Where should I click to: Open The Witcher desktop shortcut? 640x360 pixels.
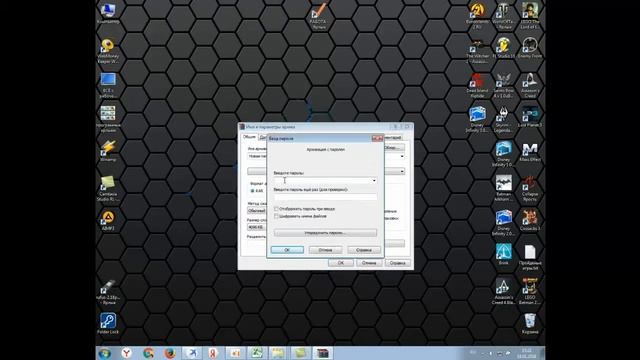coord(477,51)
